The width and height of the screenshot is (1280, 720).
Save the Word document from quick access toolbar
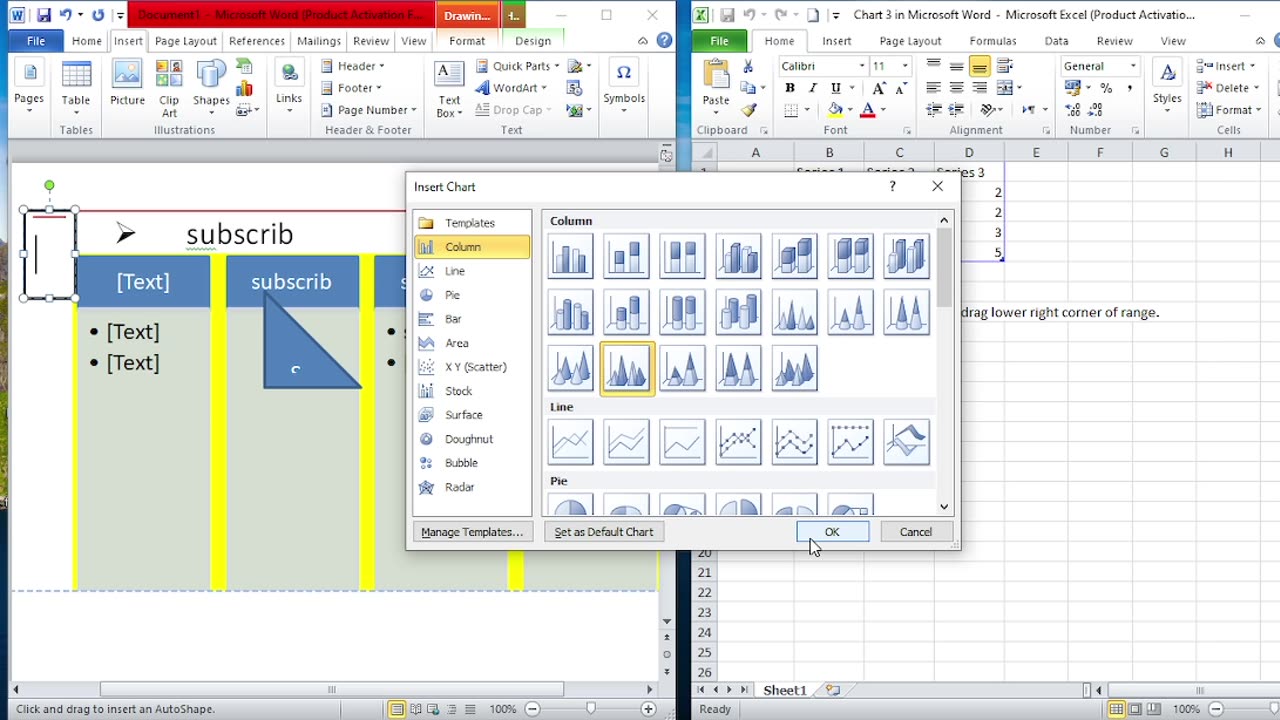[x=43, y=15]
